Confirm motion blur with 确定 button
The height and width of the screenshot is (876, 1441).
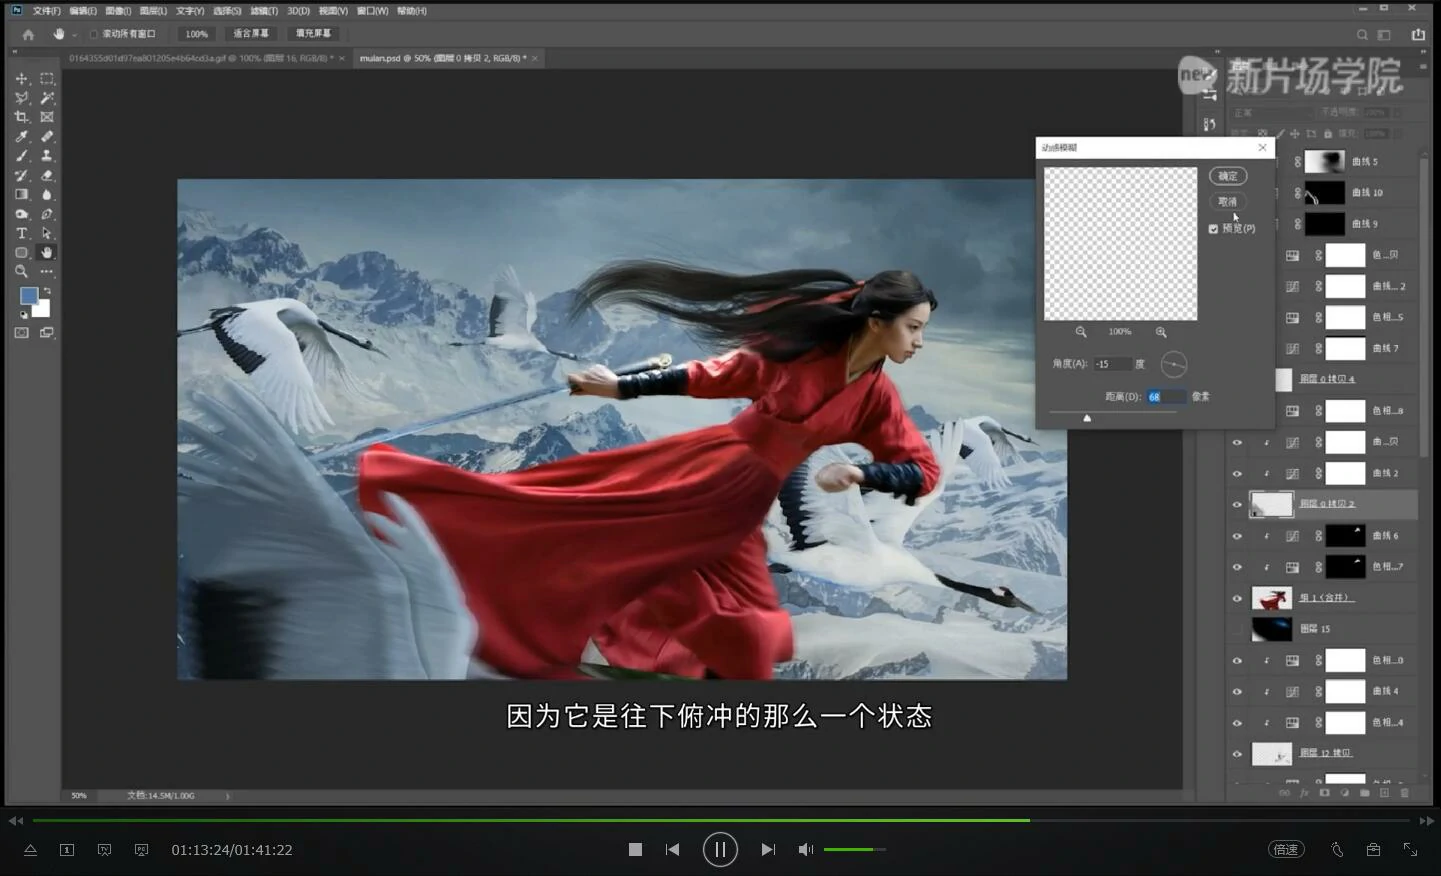click(1228, 176)
